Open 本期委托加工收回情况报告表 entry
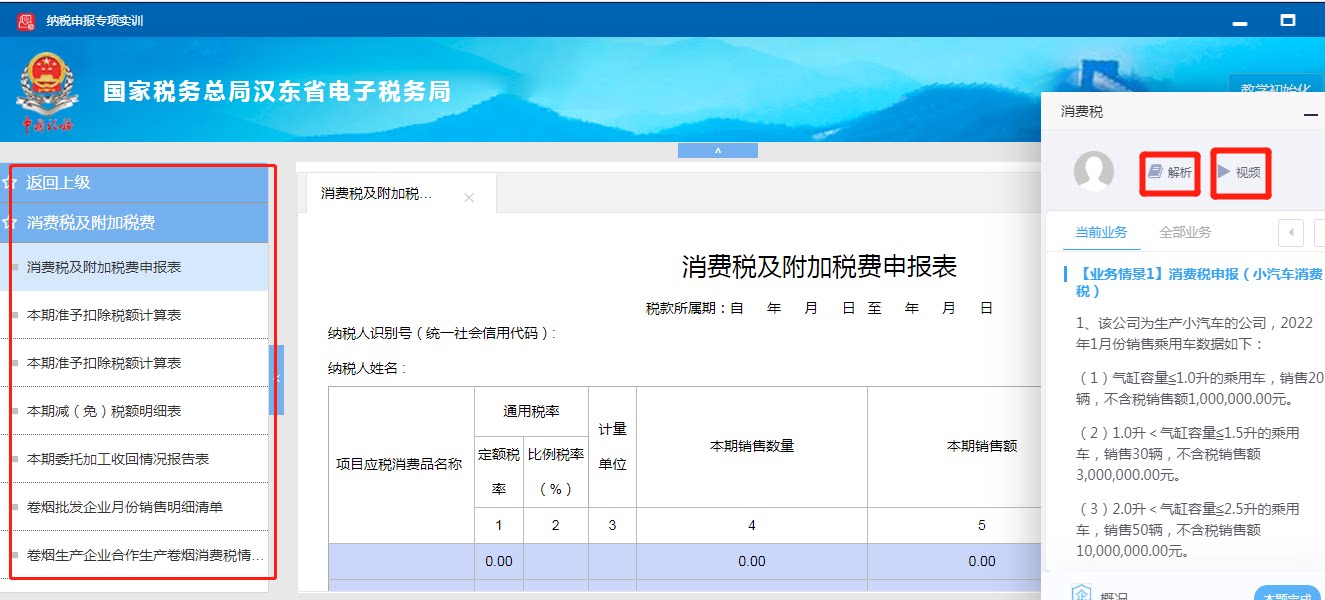 (x=134, y=459)
